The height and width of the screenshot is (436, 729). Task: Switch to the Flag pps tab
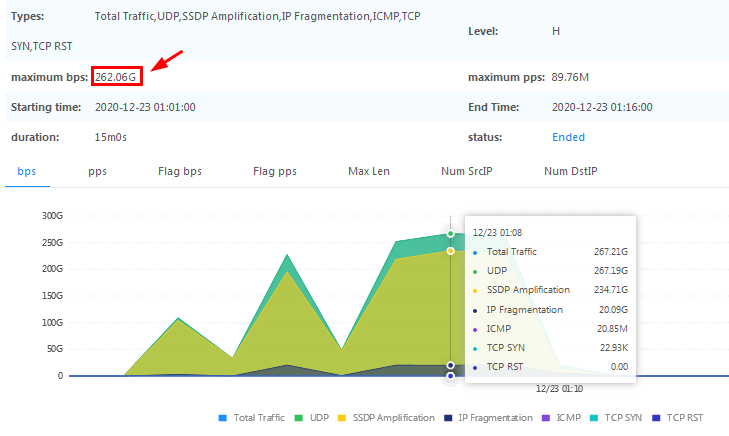[x=275, y=171]
